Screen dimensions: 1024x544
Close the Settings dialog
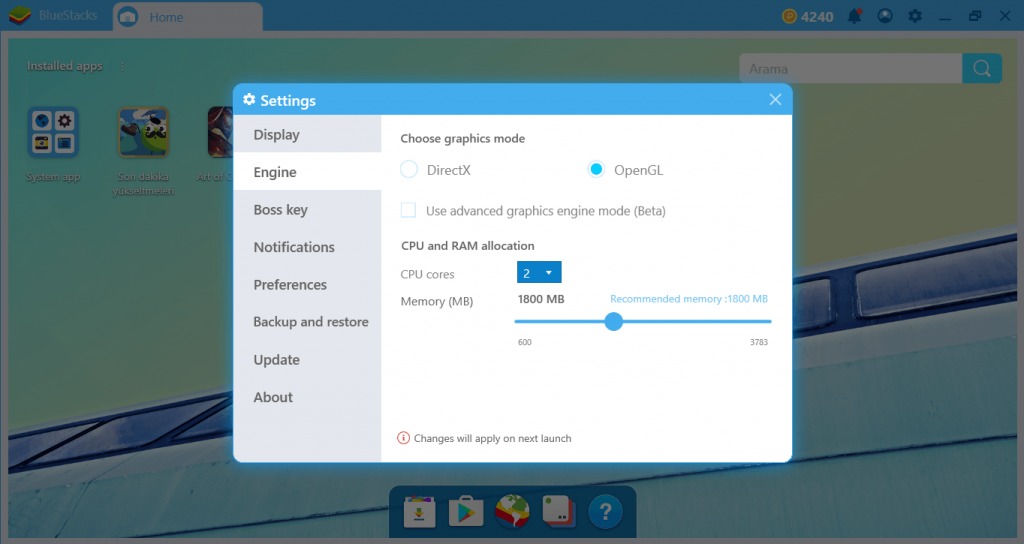click(775, 99)
